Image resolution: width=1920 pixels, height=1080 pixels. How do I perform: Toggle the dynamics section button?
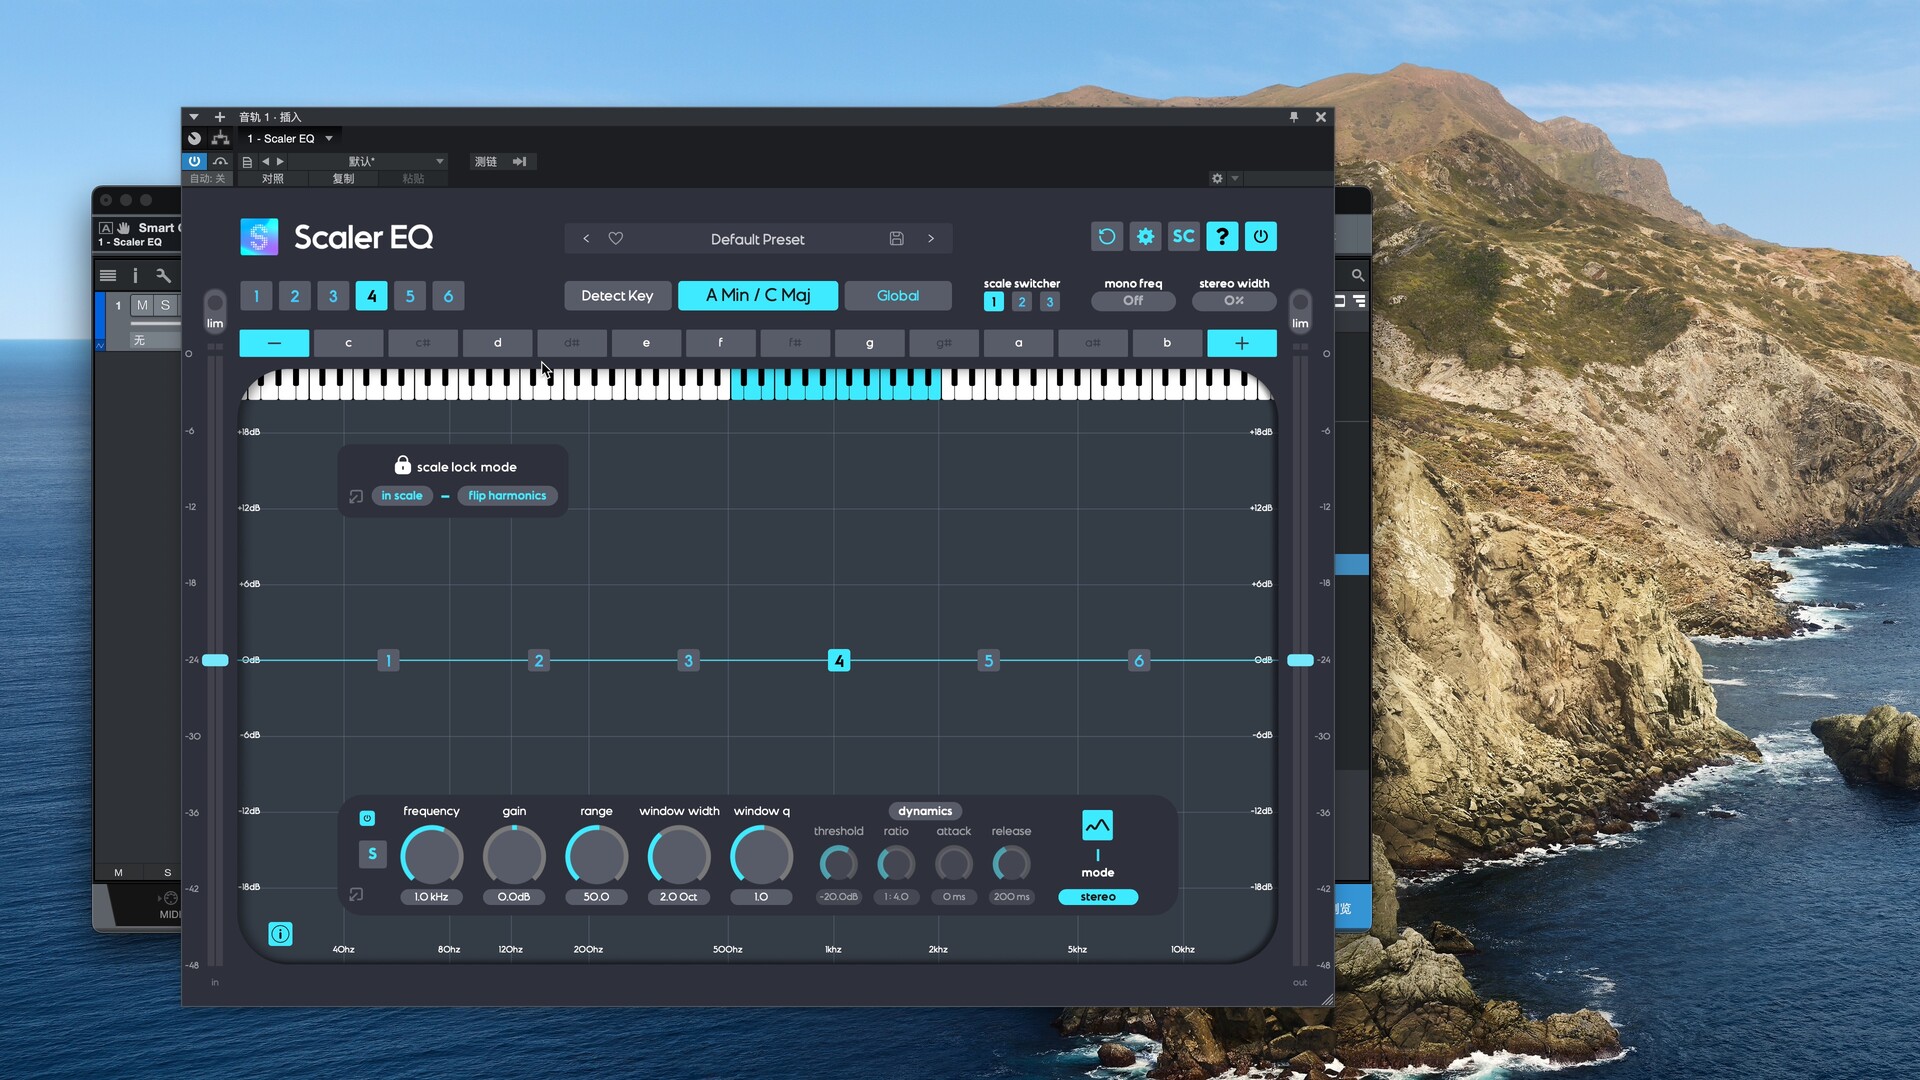click(925, 811)
